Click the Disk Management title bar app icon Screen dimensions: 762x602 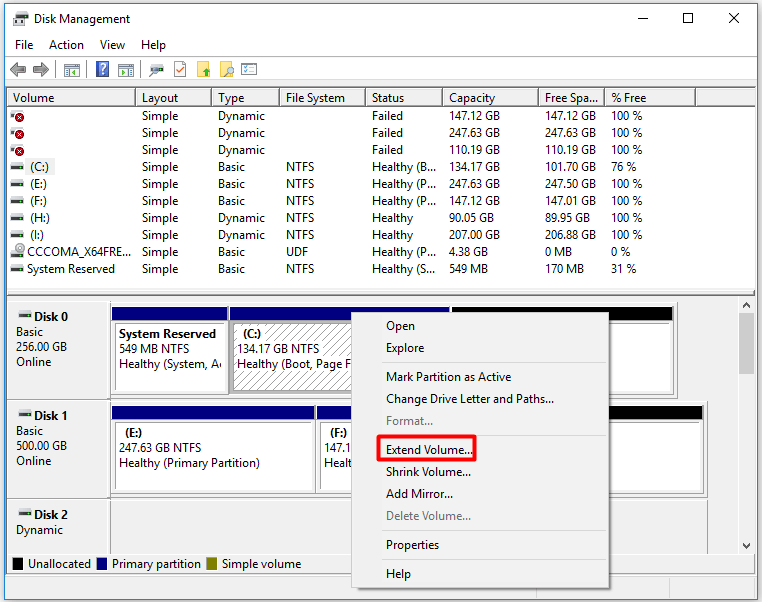click(20, 19)
